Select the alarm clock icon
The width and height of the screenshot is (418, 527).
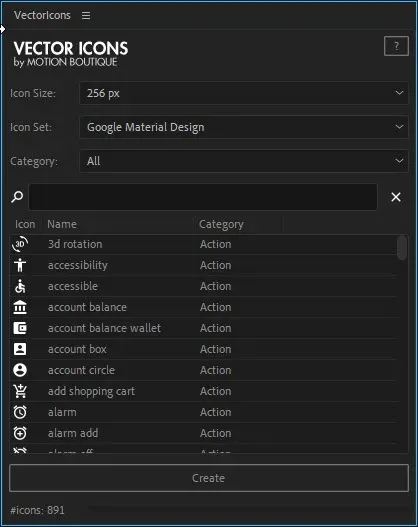(x=20, y=412)
